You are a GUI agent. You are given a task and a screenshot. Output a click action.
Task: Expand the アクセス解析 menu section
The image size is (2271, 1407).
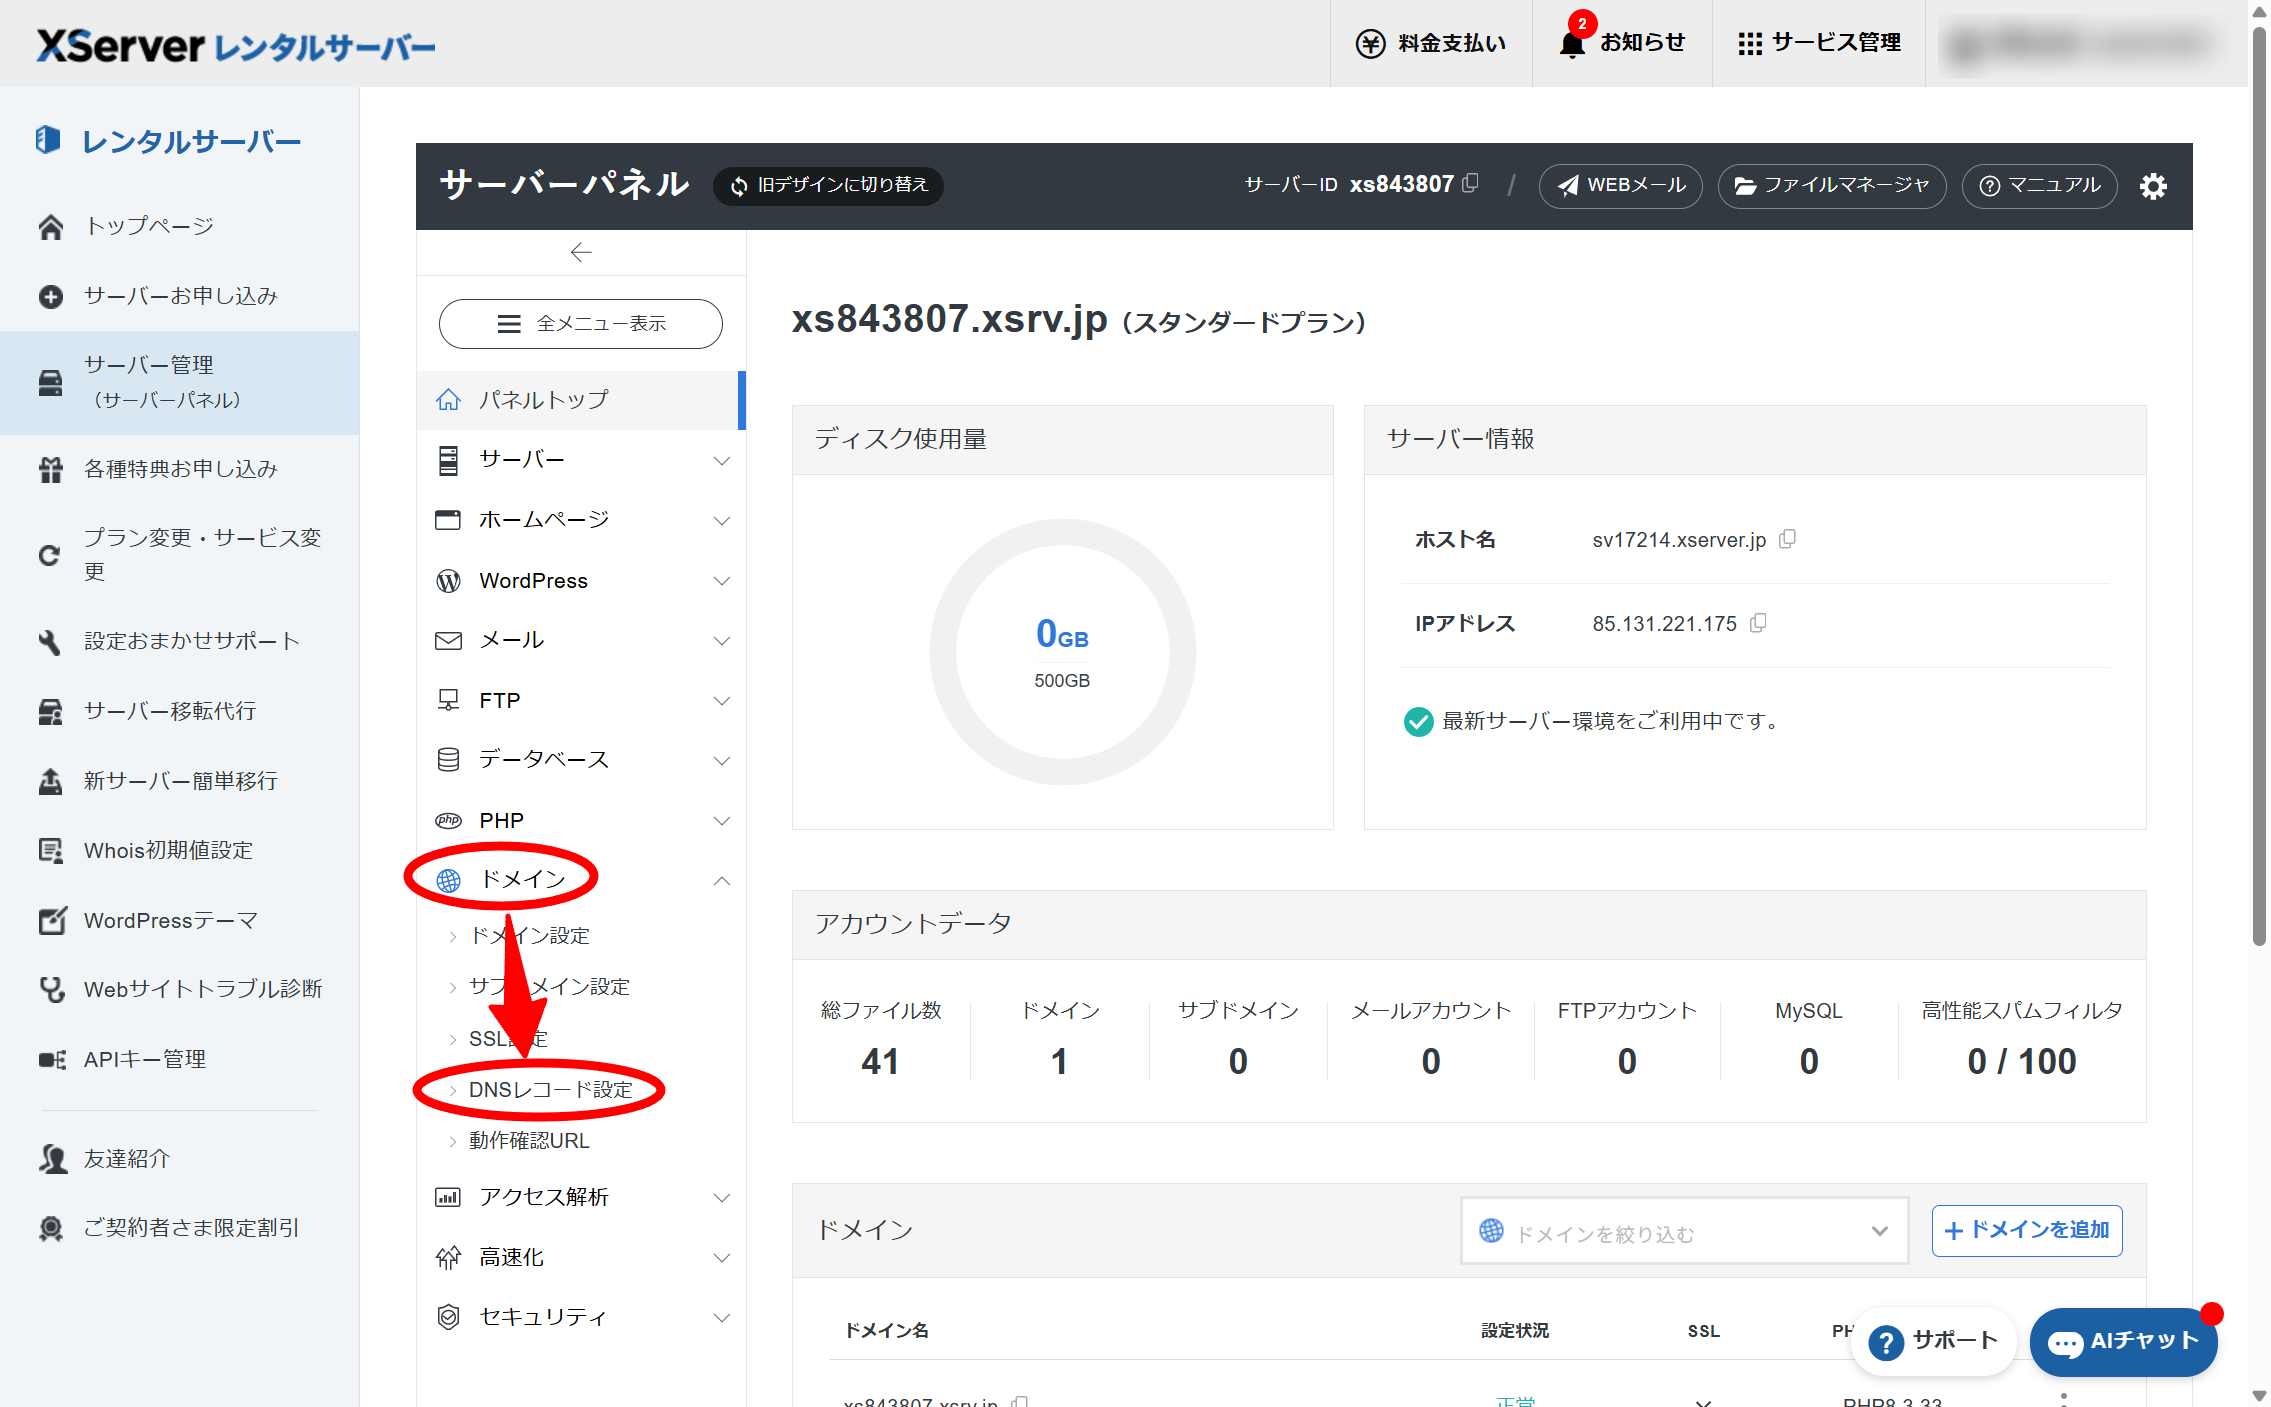pos(581,1197)
